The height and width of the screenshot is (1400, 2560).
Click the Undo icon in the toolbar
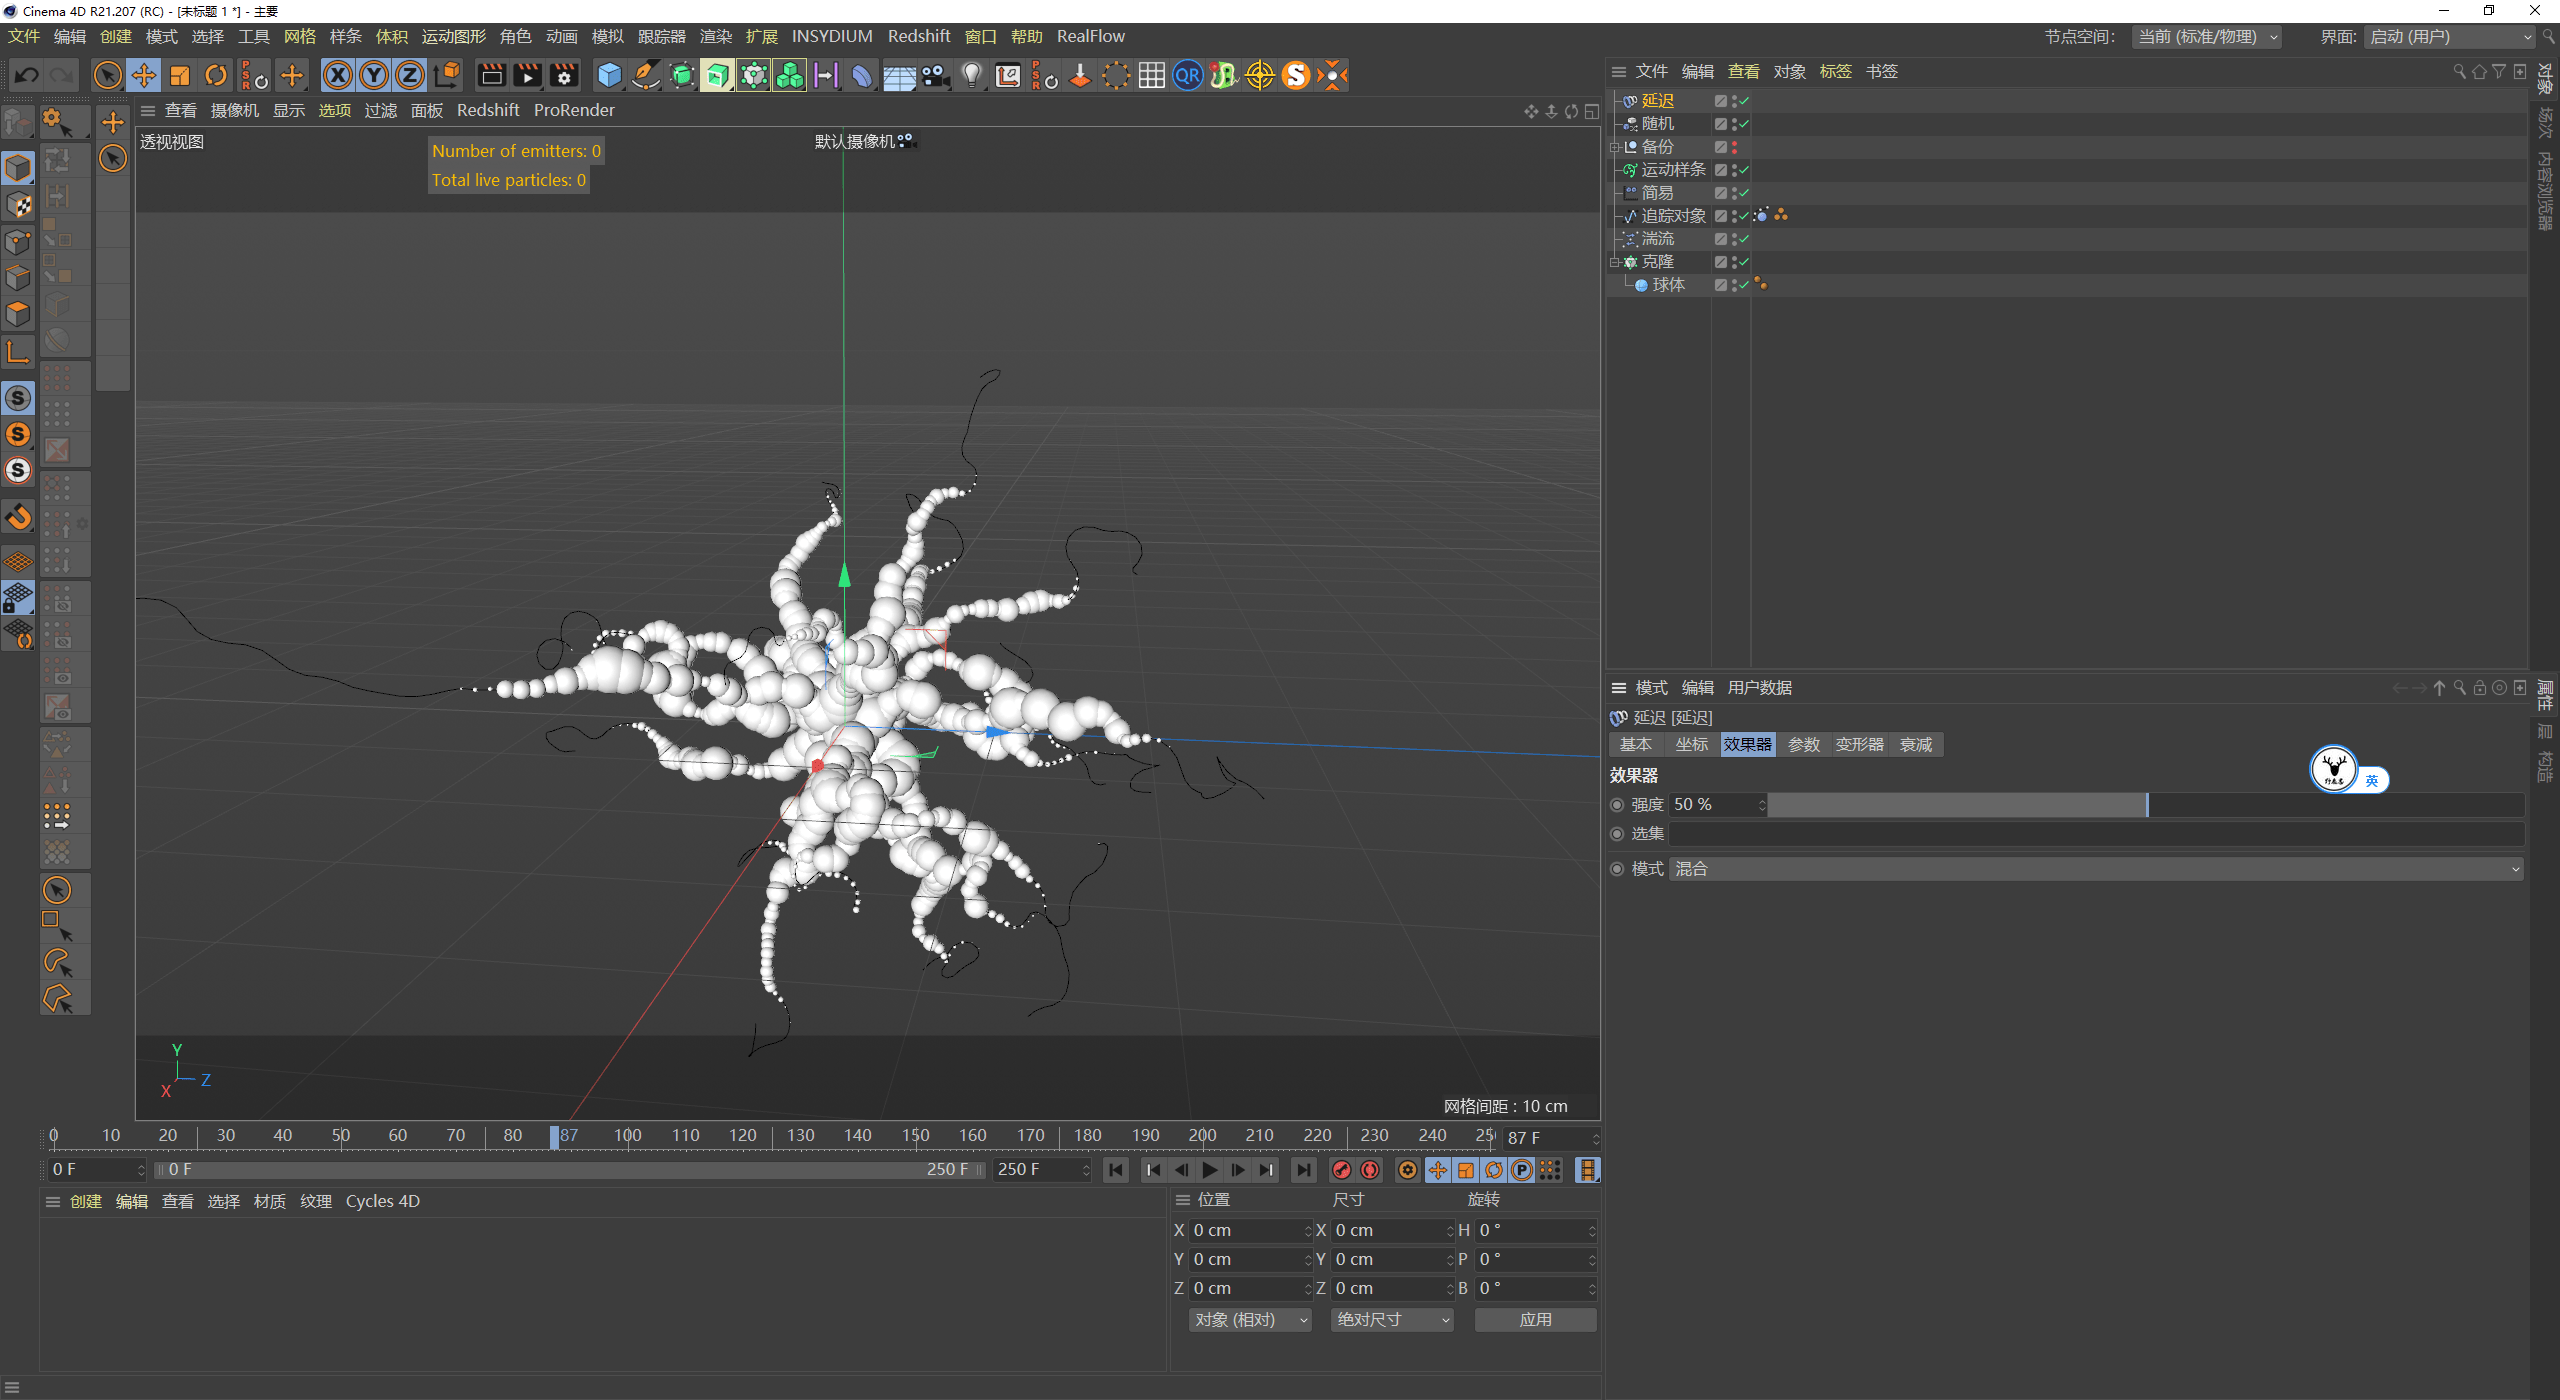(27, 75)
